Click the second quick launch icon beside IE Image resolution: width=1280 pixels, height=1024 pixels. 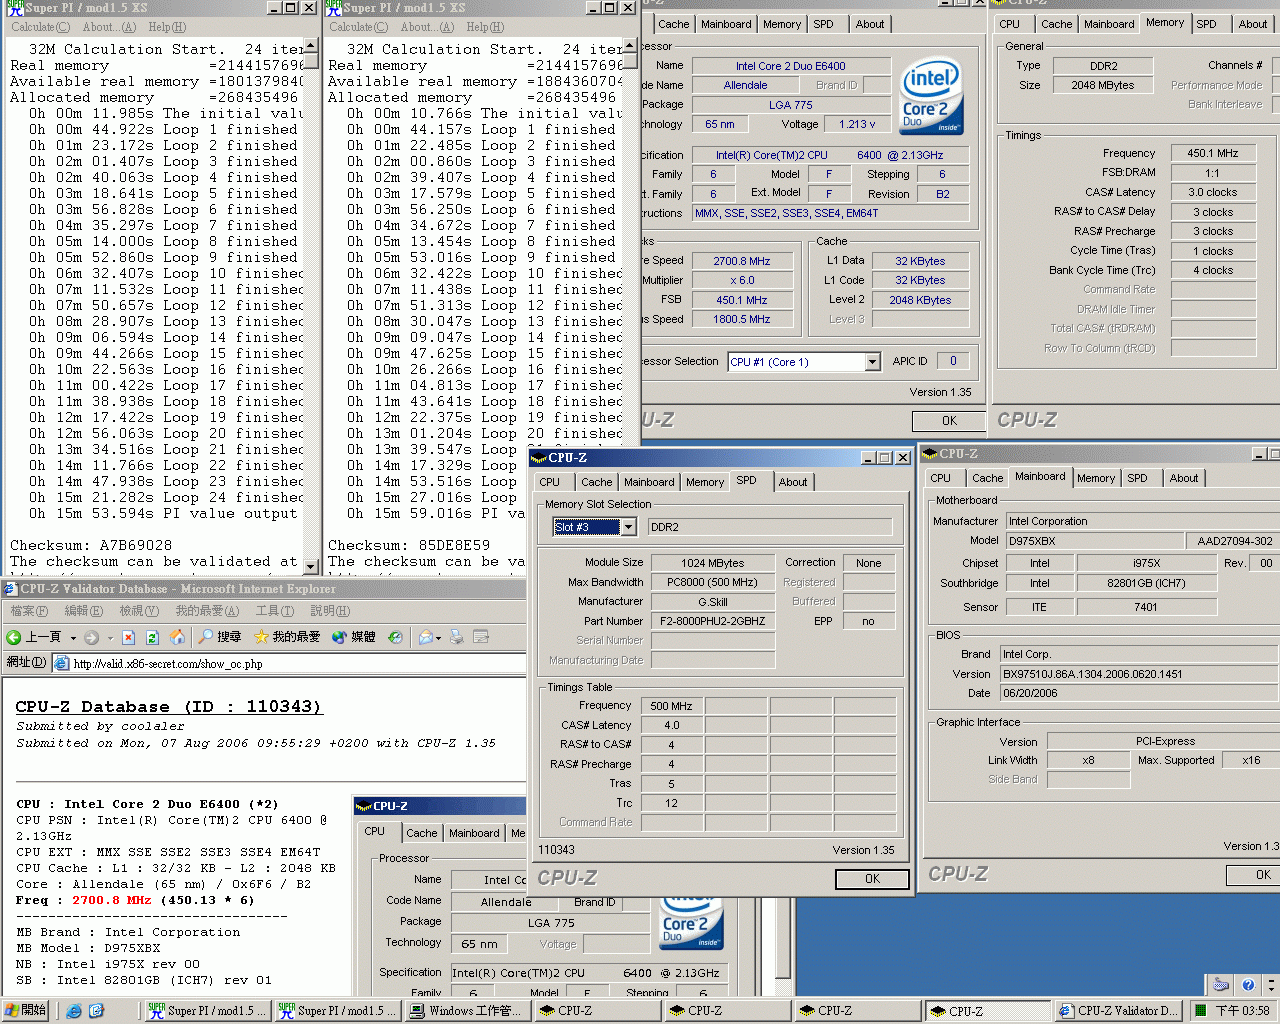(96, 1011)
